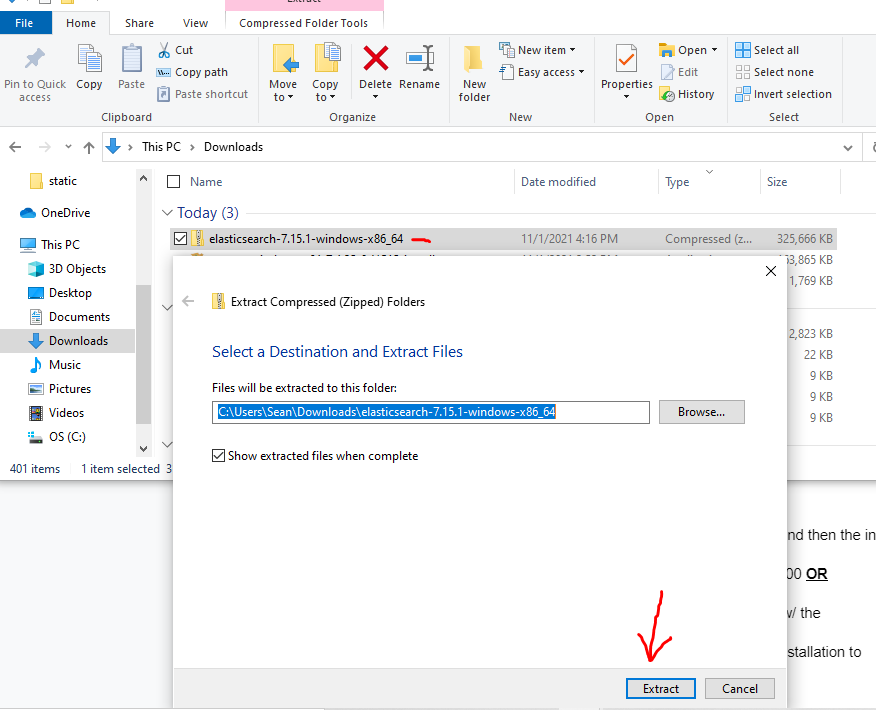Click navigation pane scrollbar up arrow
The image size is (876, 710).
pos(144,179)
